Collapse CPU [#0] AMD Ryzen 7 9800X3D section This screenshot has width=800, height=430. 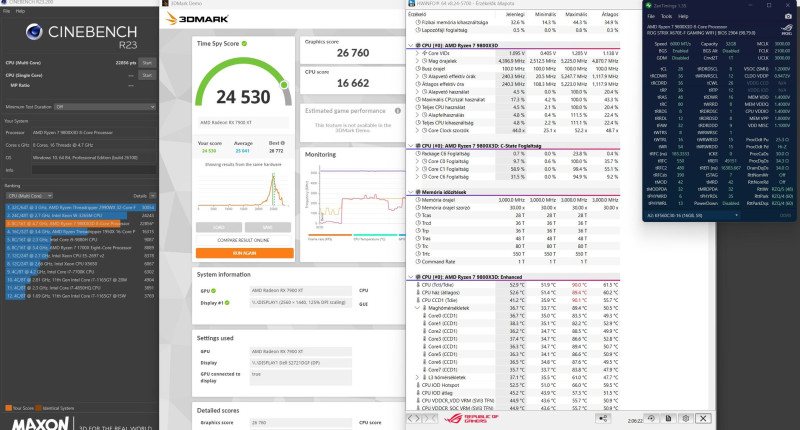[x=410, y=45]
